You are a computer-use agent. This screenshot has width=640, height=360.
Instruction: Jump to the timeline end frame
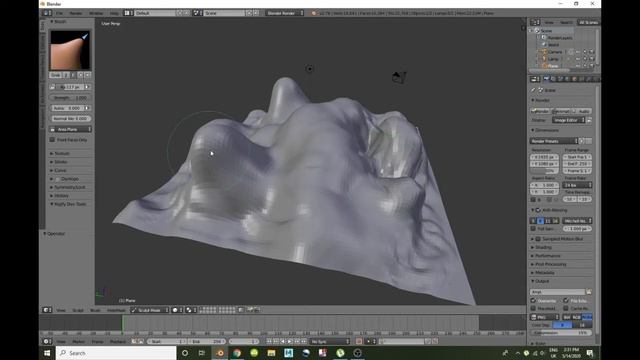pos(304,341)
